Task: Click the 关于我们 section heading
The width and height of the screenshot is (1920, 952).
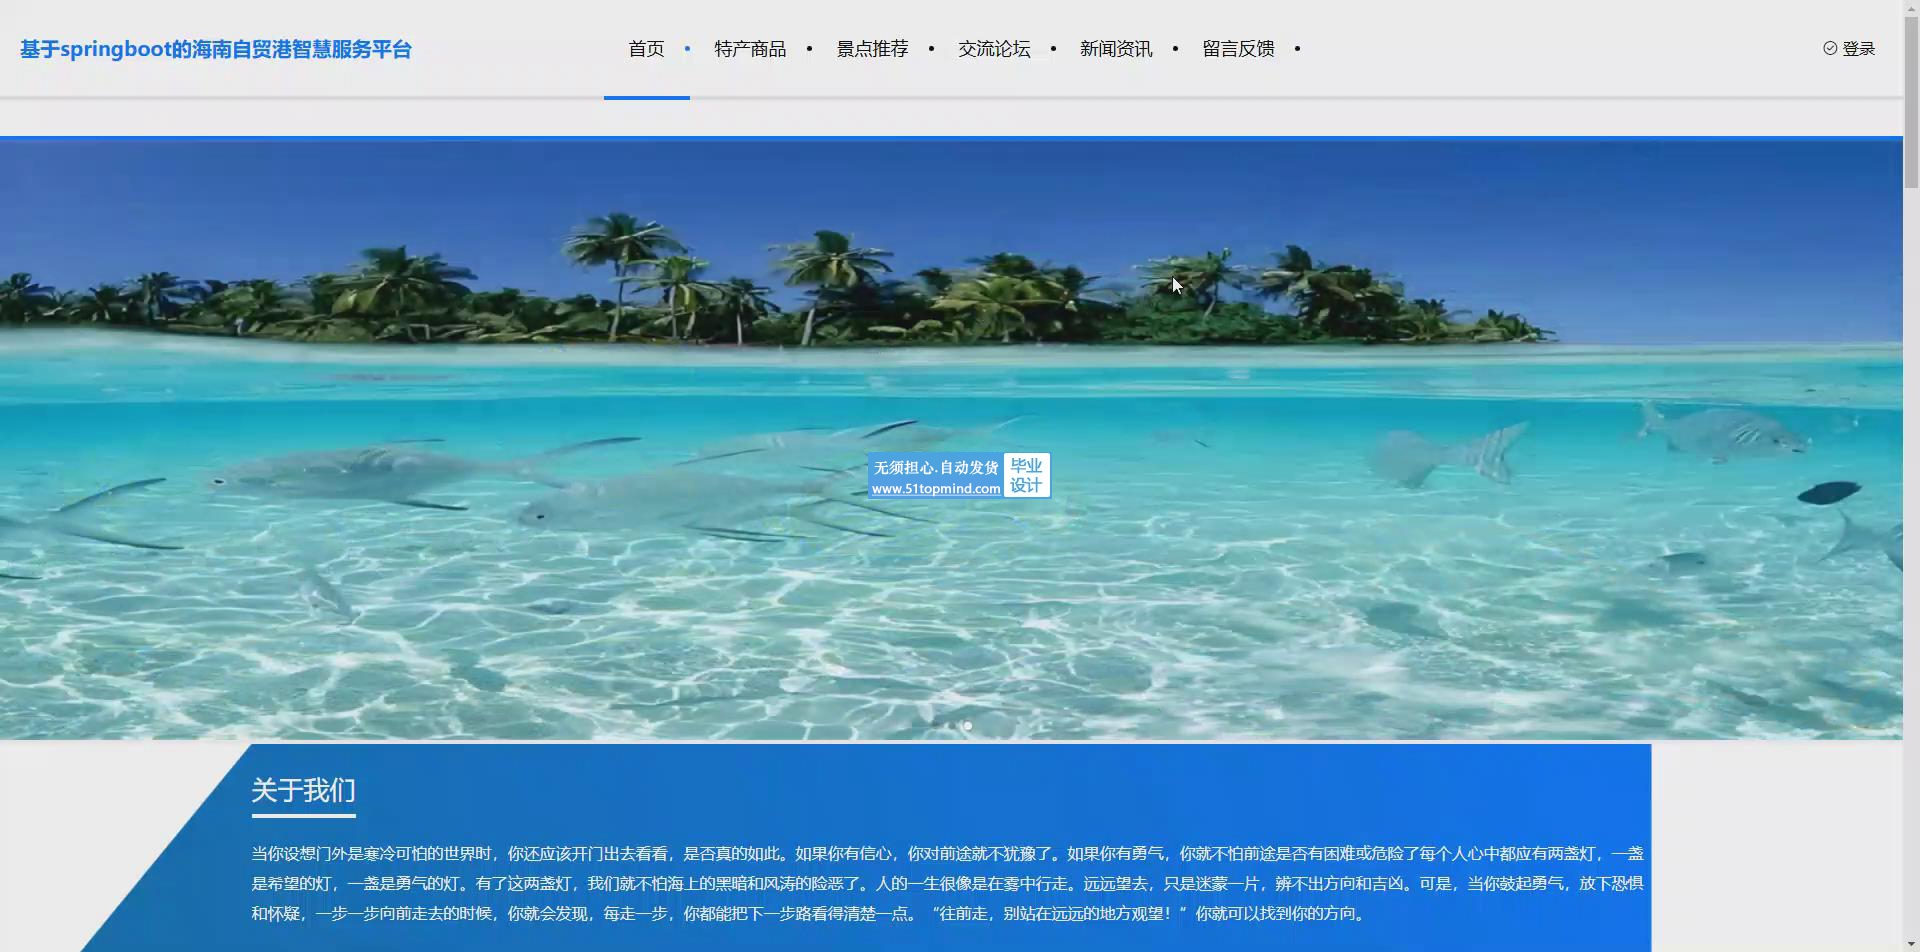Action: point(303,791)
